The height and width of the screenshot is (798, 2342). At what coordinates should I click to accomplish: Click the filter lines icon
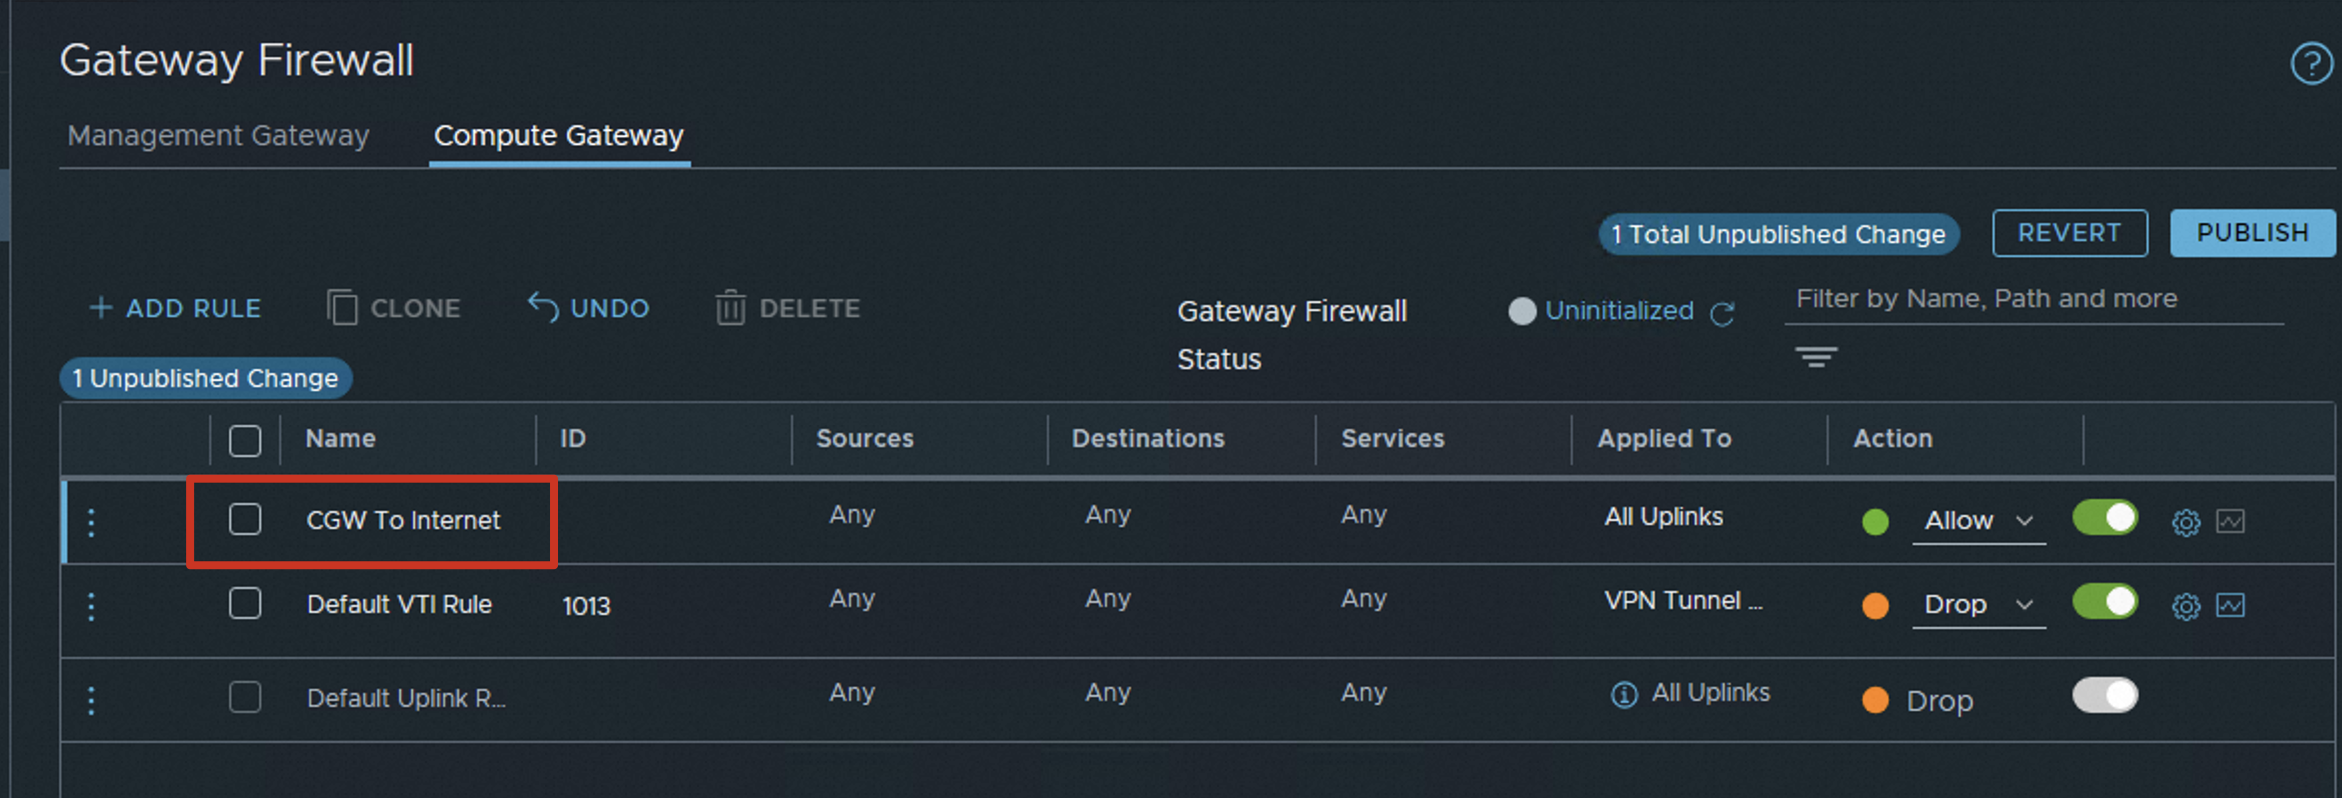pyautogui.click(x=1816, y=357)
